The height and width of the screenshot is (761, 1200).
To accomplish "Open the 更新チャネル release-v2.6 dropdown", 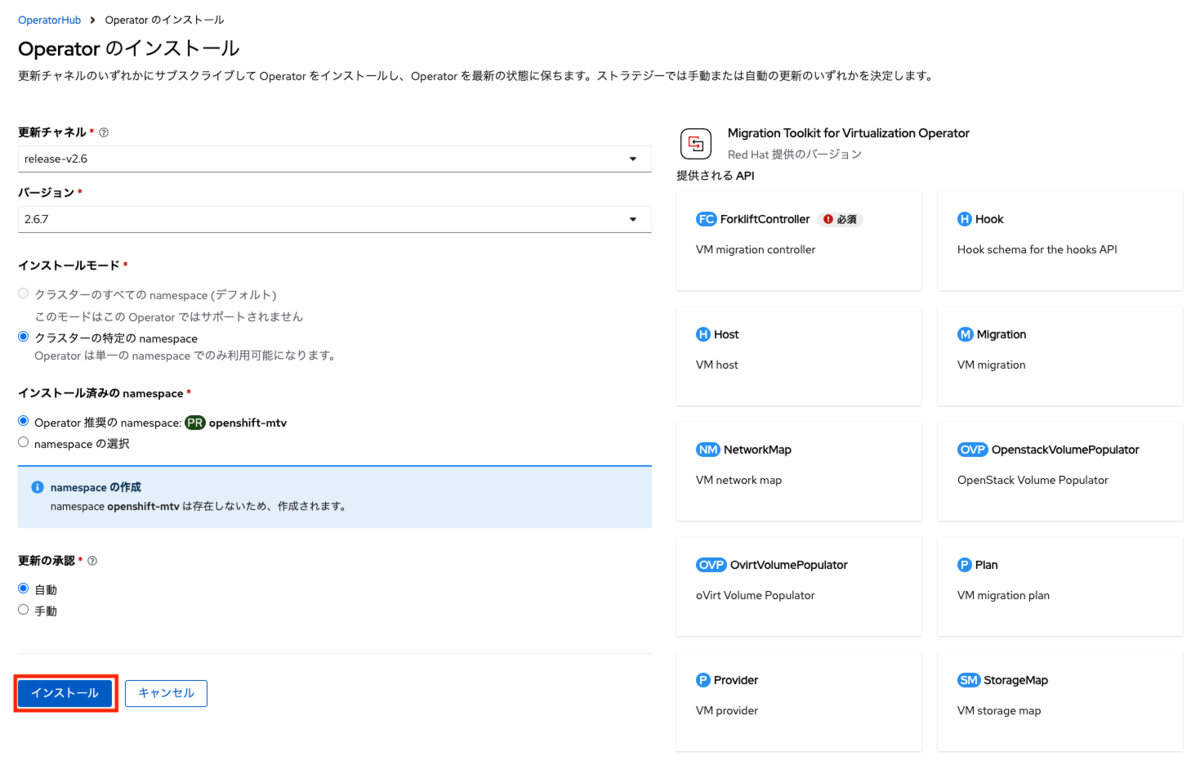I will click(x=334, y=159).
